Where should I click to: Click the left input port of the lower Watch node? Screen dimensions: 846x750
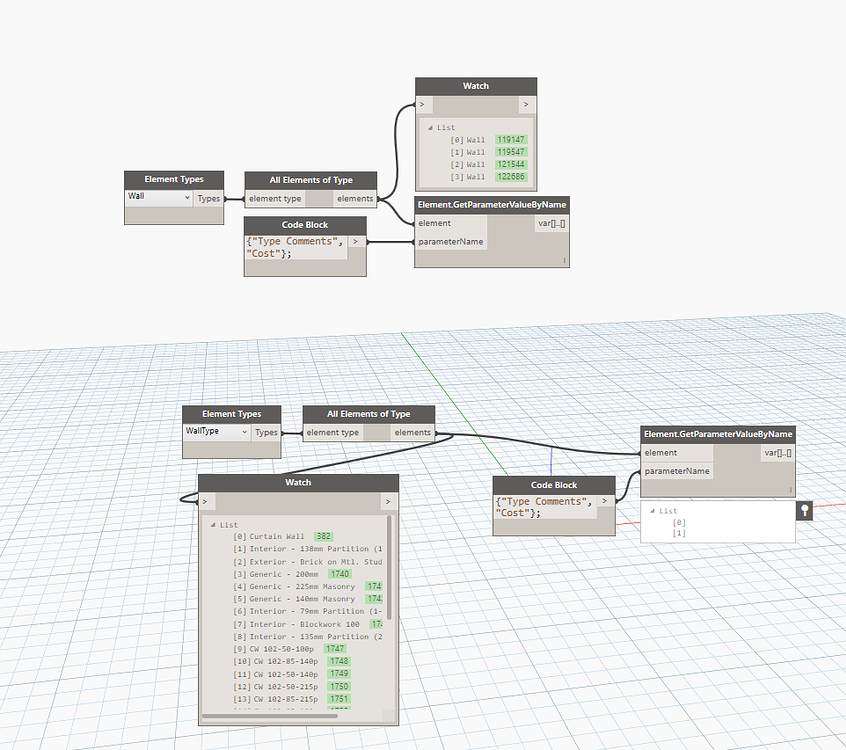pyautogui.click(x=205, y=501)
